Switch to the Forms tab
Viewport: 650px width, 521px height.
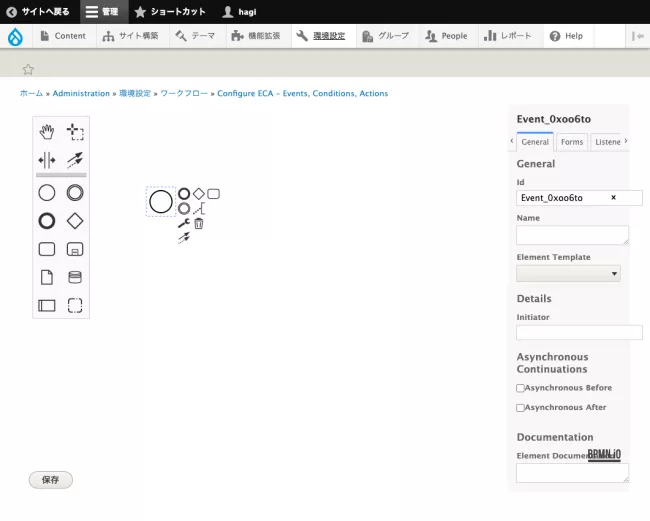572,142
